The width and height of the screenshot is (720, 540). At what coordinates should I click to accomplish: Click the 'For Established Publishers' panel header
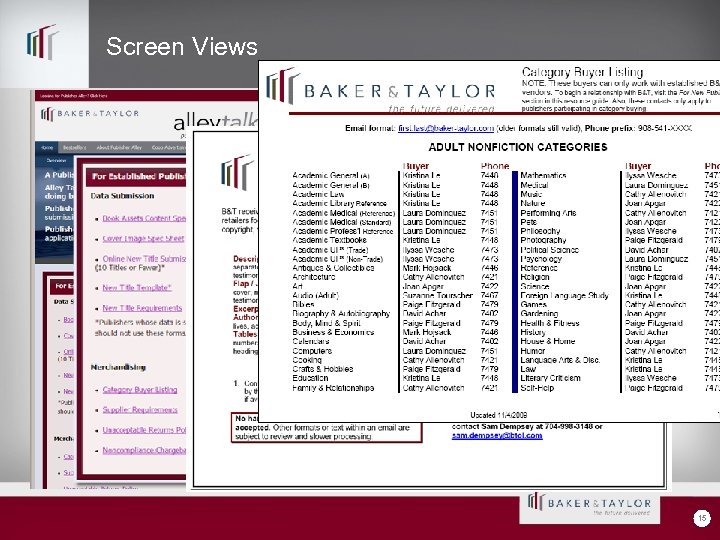(138, 176)
